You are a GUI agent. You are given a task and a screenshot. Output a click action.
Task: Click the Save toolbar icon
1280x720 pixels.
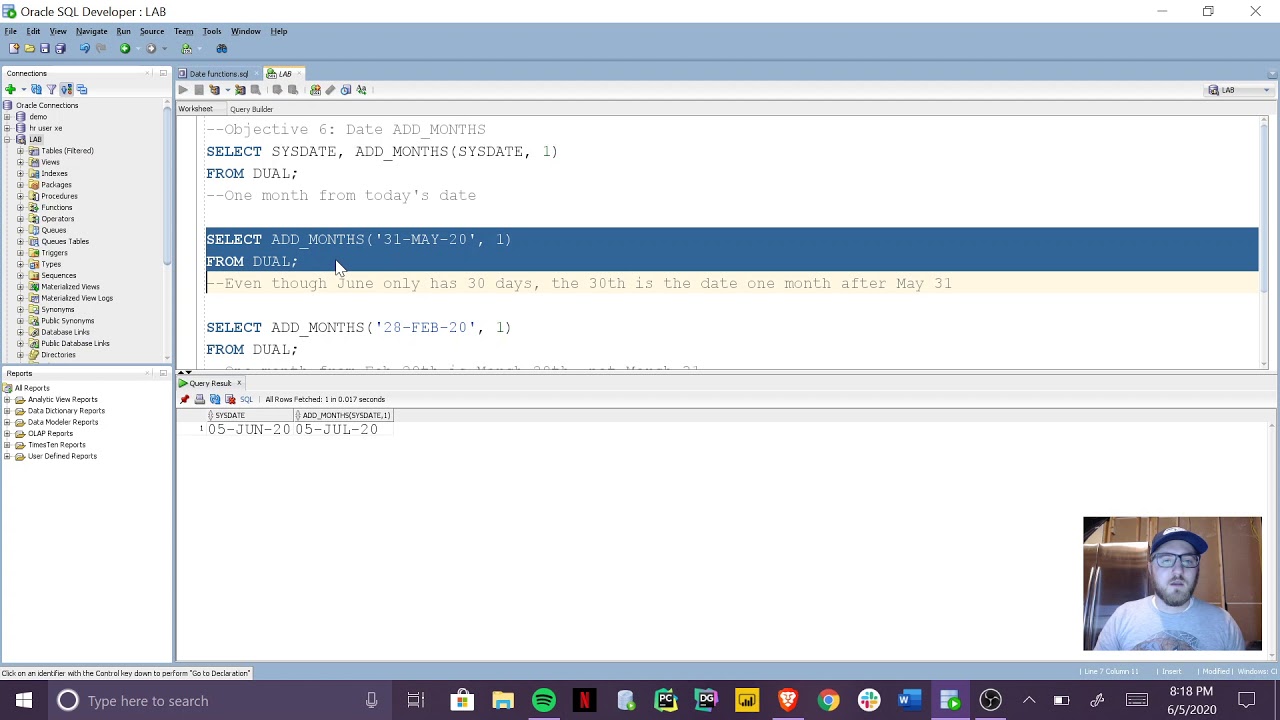(x=44, y=48)
